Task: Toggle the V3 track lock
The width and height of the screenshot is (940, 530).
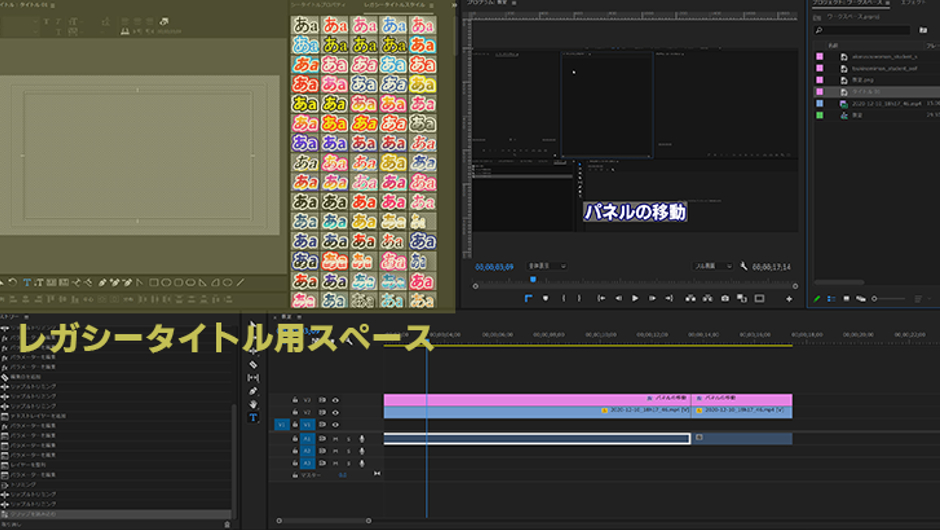Action: pyautogui.click(x=294, y=400)
